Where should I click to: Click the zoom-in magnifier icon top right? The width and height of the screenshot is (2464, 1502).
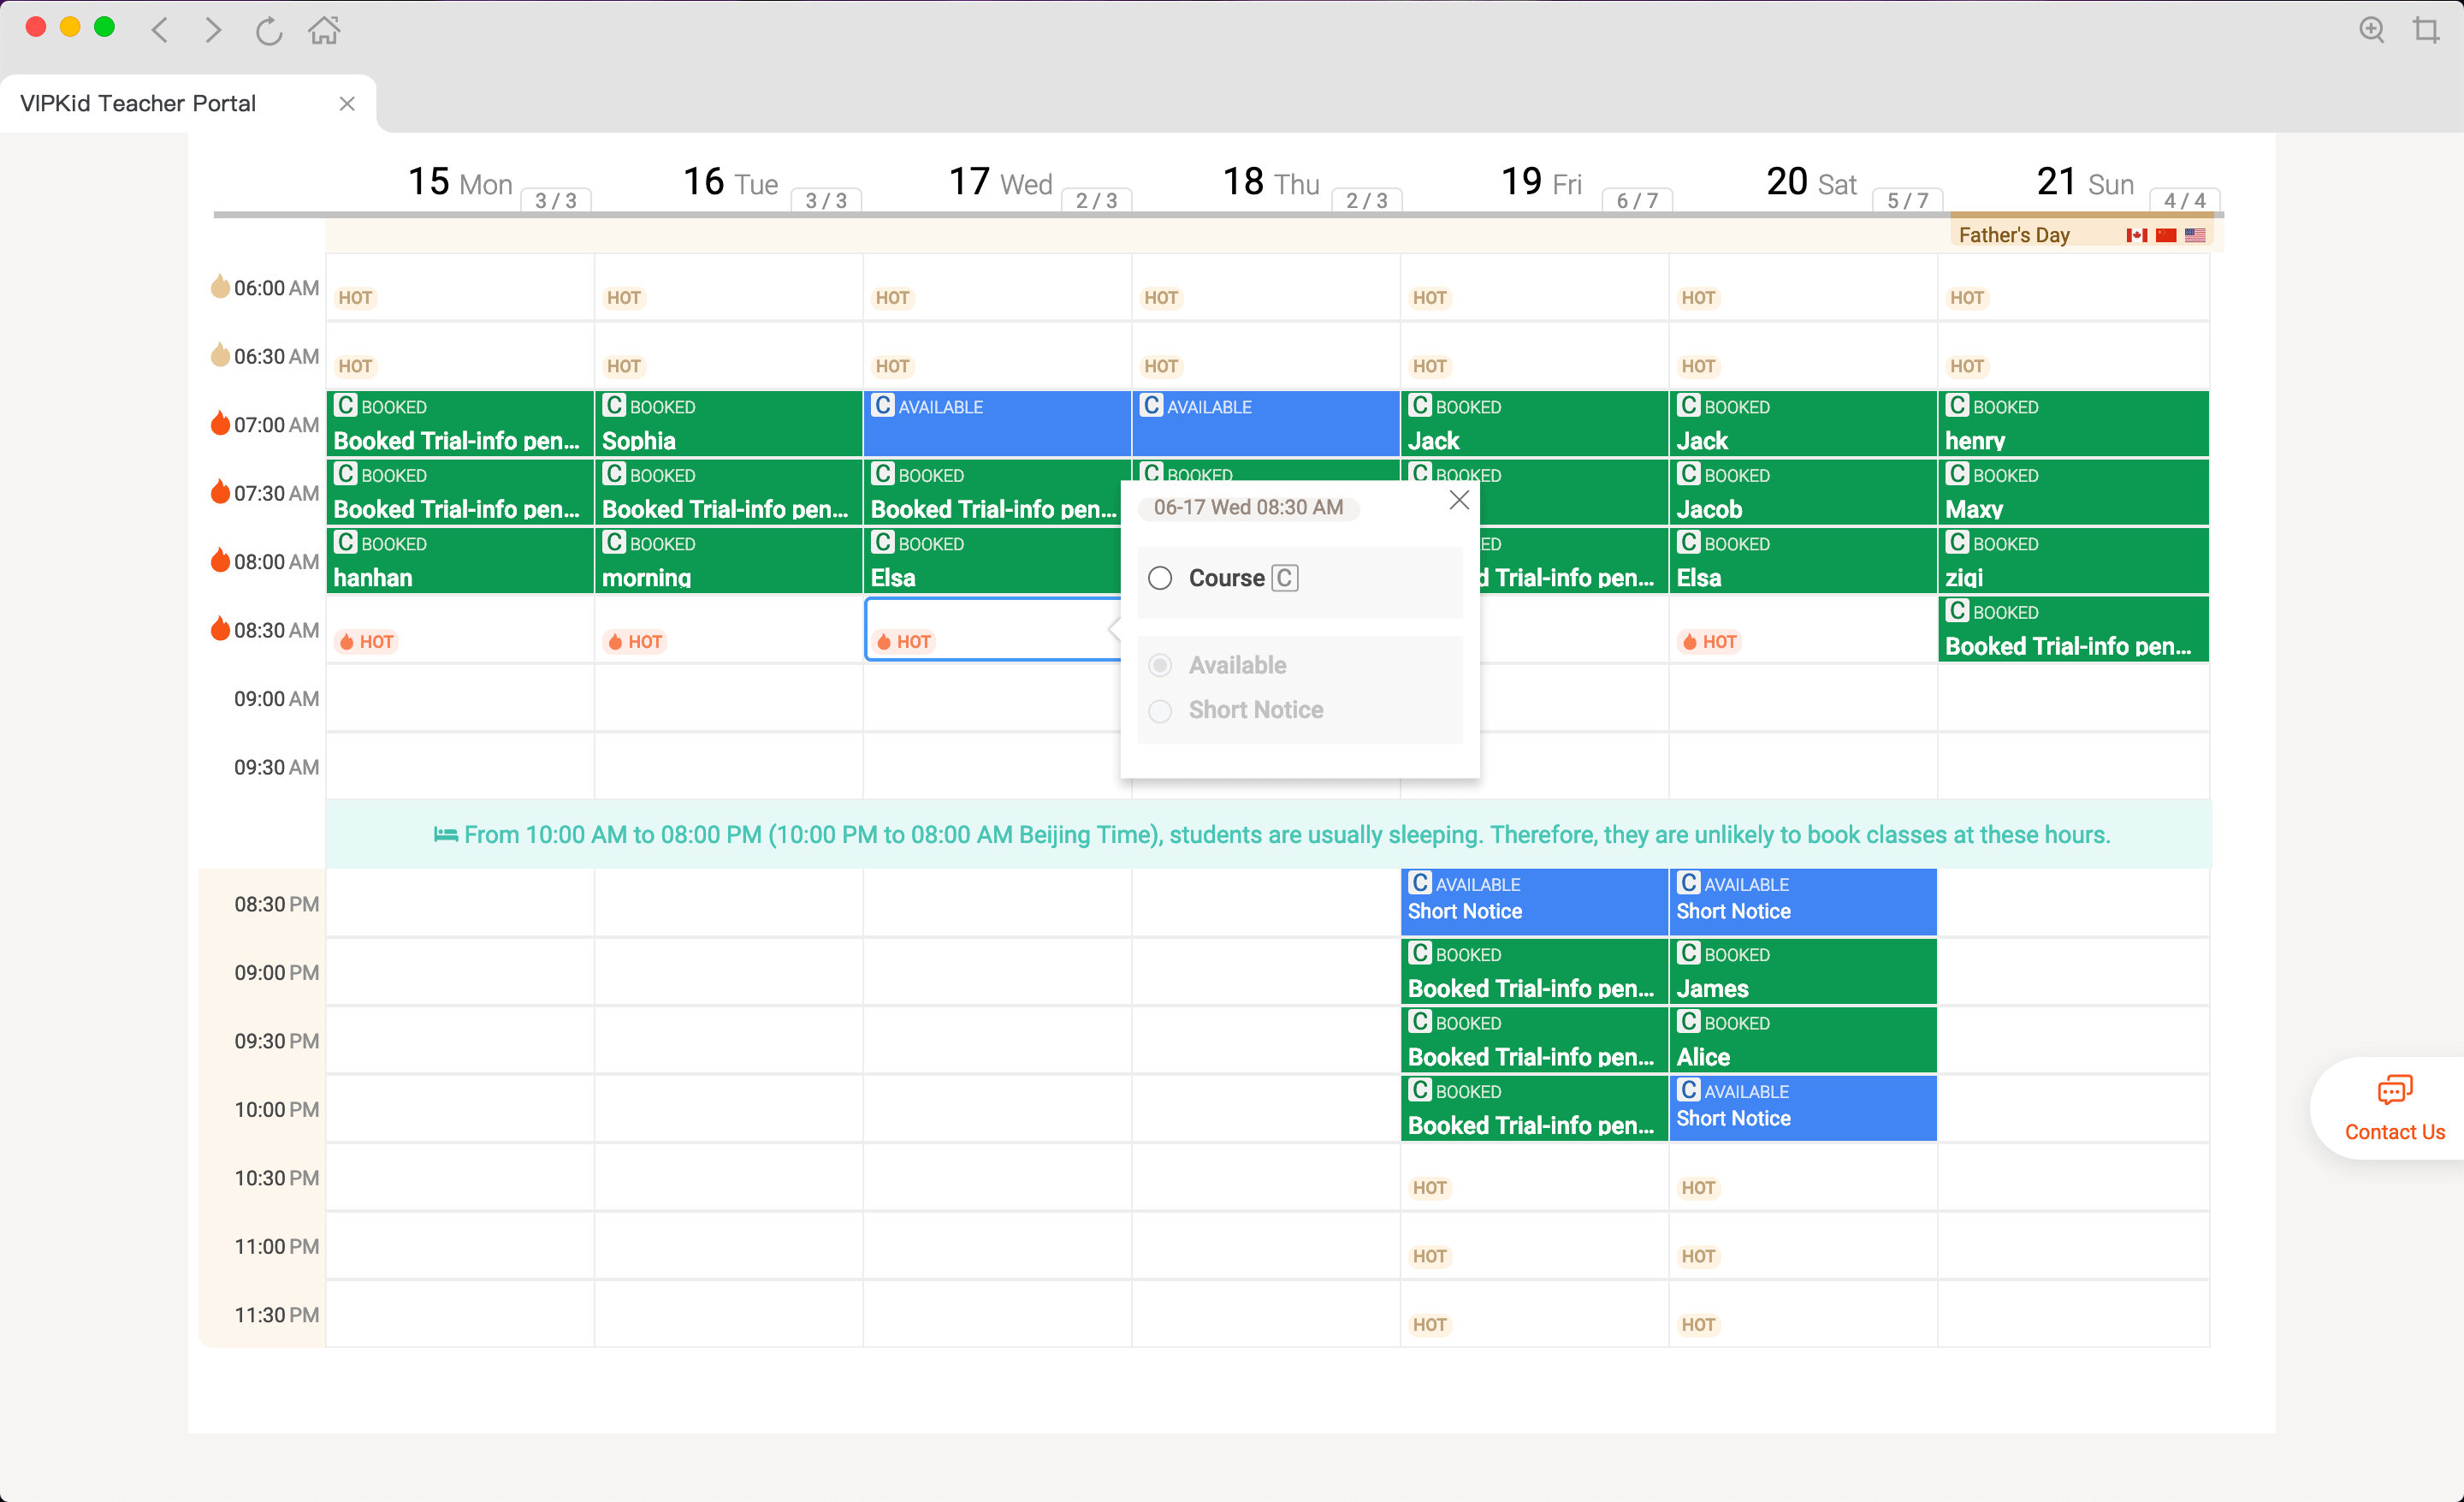2371,30
